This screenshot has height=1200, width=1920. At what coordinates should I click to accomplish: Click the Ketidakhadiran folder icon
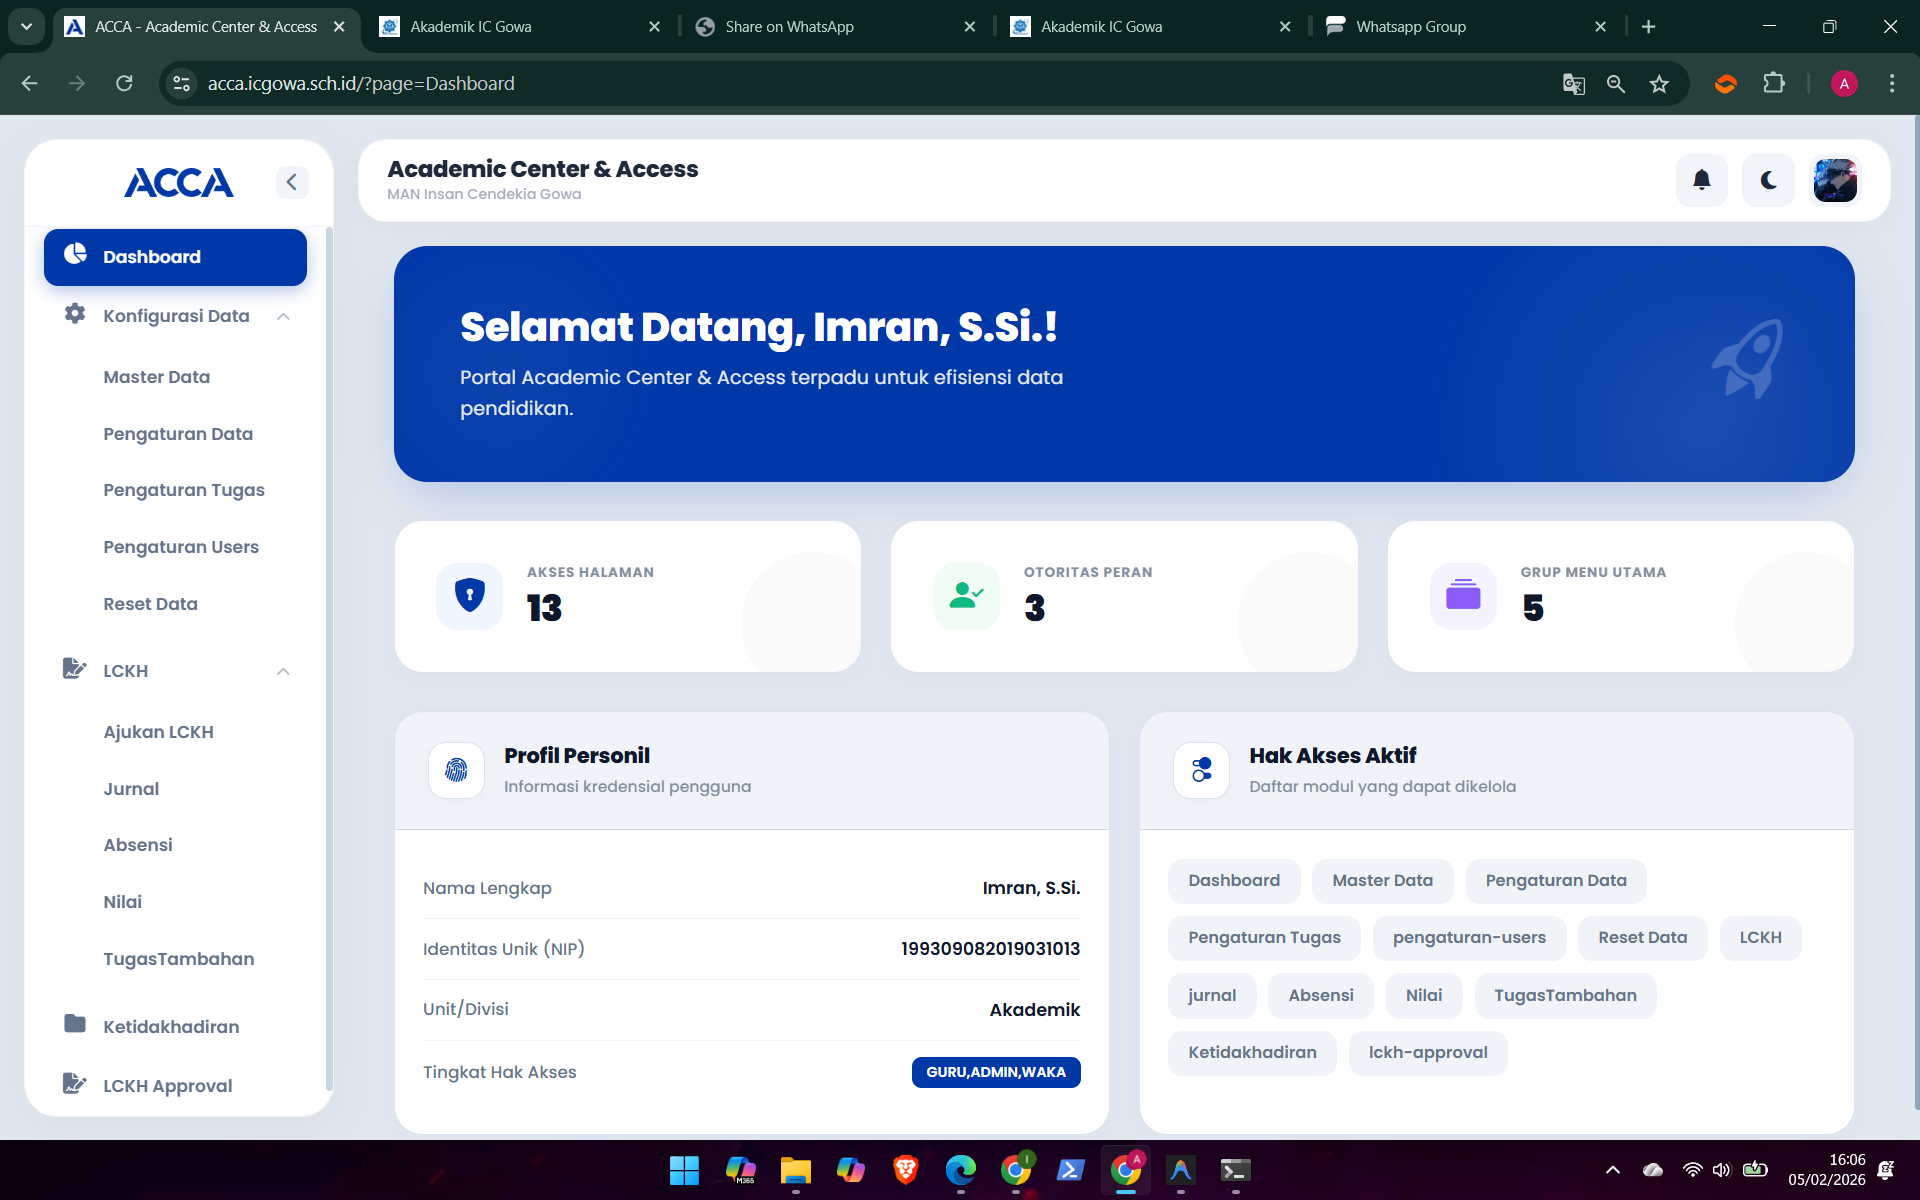pyautogui.click(x=74, y=1024)
